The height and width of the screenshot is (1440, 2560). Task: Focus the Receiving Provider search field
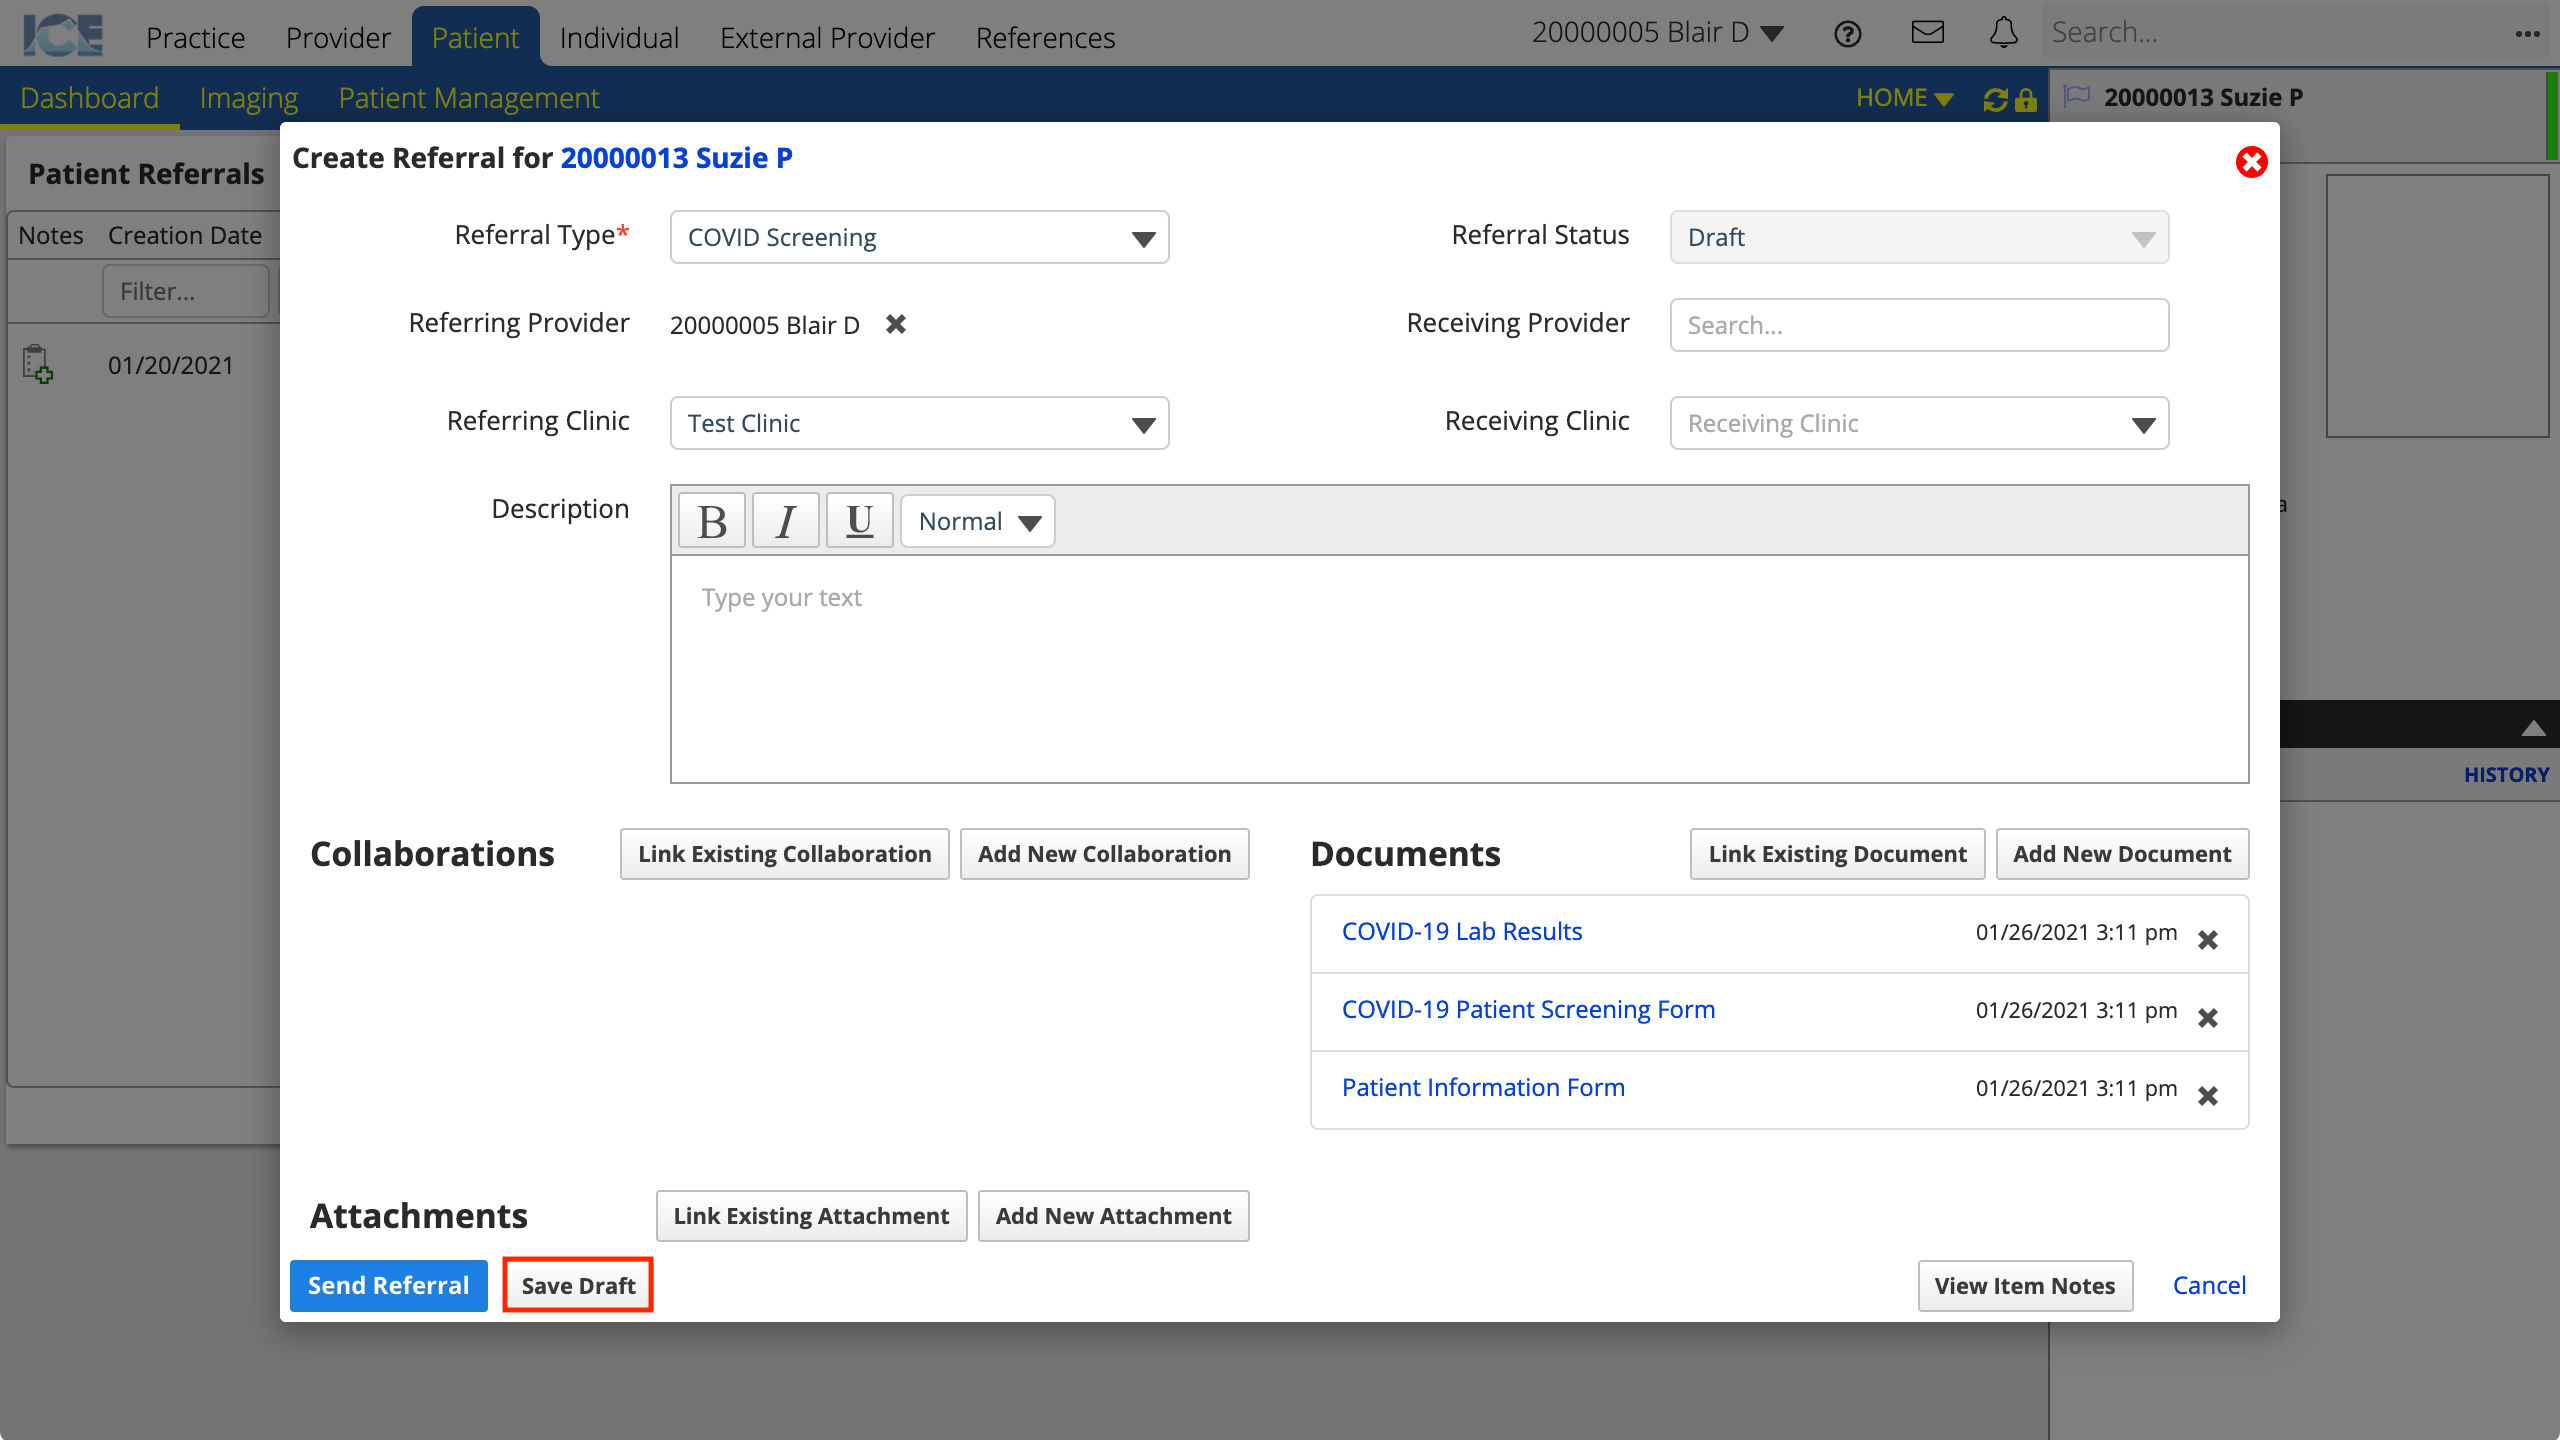click(1919, 325)
